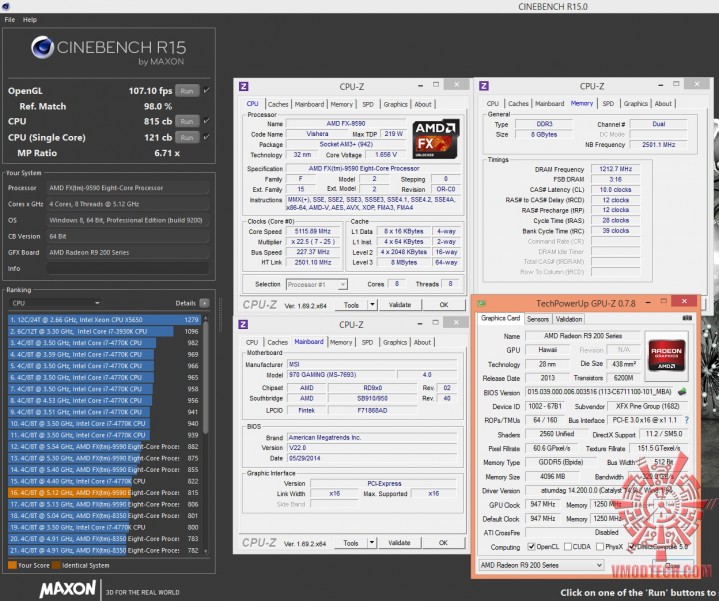The height and width of the screenshot is (601, 719).
Task: Click the CPU-Z icon of the Memory tab window
Action: (x=483, y=86)
